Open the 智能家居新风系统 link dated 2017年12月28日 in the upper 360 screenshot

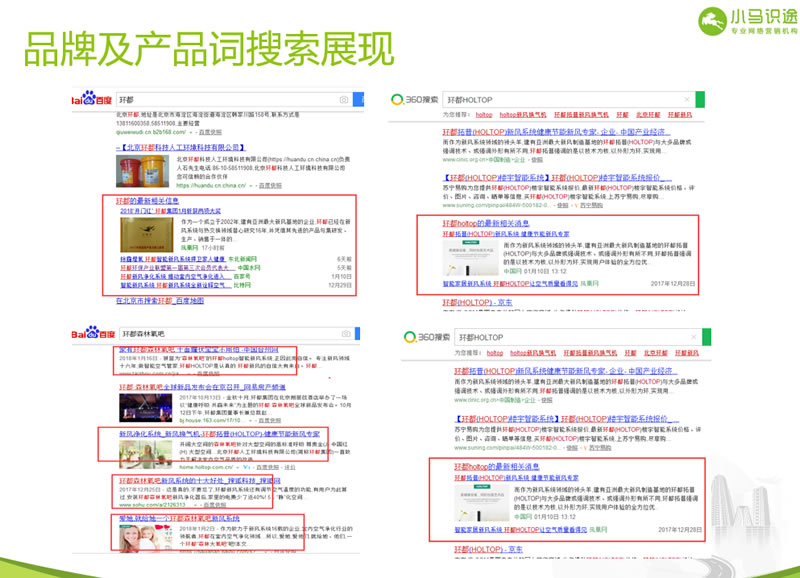[x=510, y=284]
